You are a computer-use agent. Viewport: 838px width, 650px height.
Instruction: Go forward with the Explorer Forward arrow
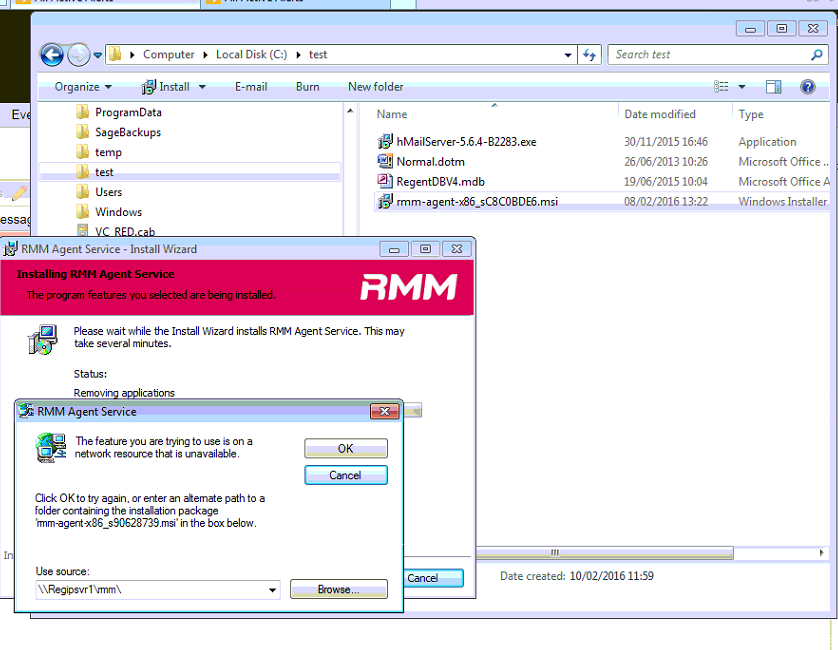pyautogui.click(x=79, y=55)
